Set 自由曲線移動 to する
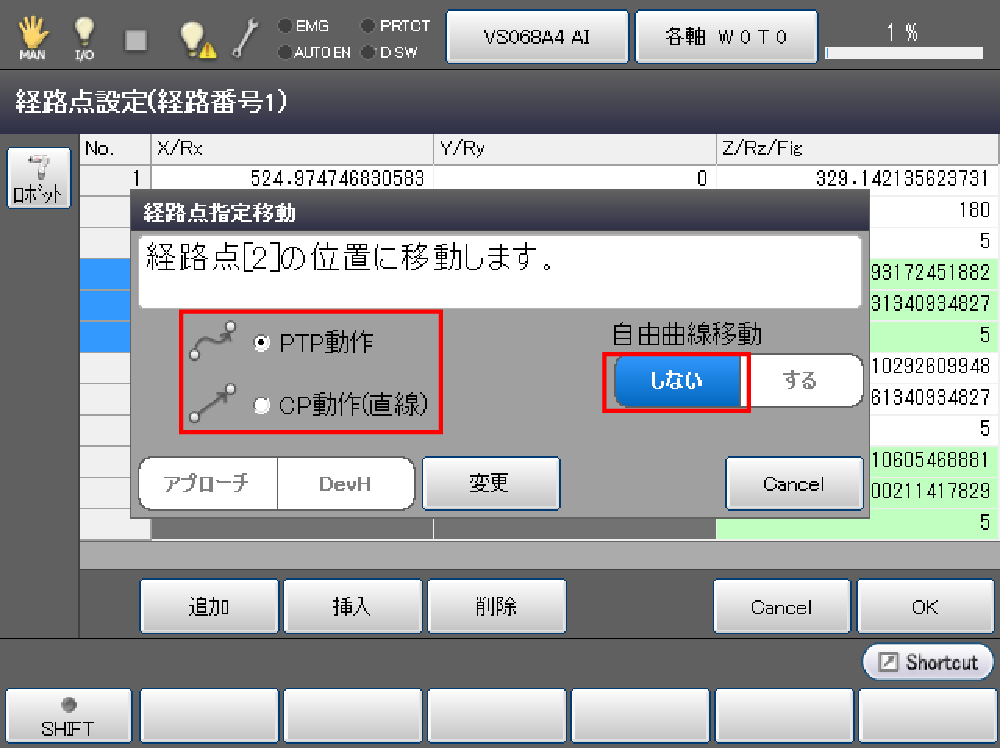Screen dimensions: 1000x748 (800, 380)
